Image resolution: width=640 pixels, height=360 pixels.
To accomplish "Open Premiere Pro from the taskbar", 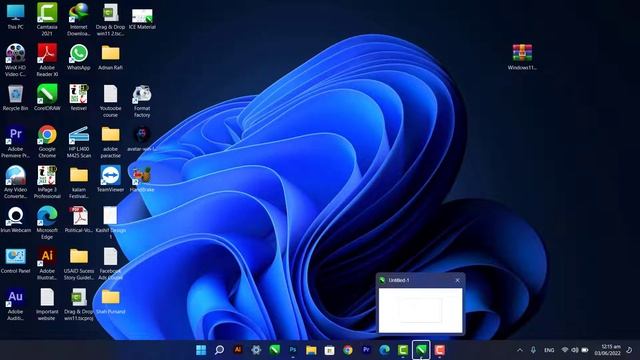I will pyautogui.click(x=366, y=350).
